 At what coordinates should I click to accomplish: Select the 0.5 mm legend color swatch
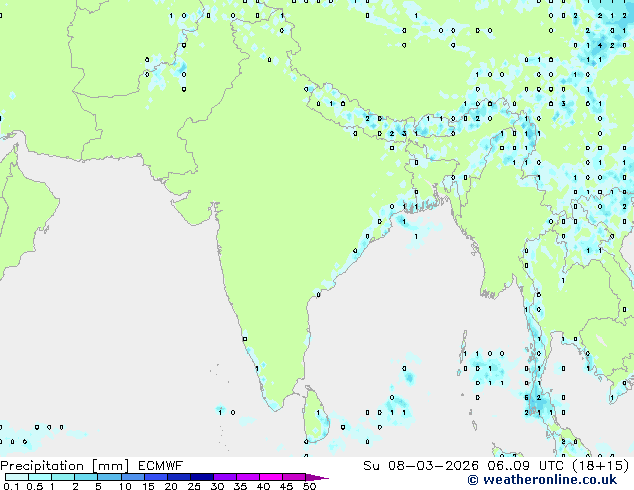(40, 477)
